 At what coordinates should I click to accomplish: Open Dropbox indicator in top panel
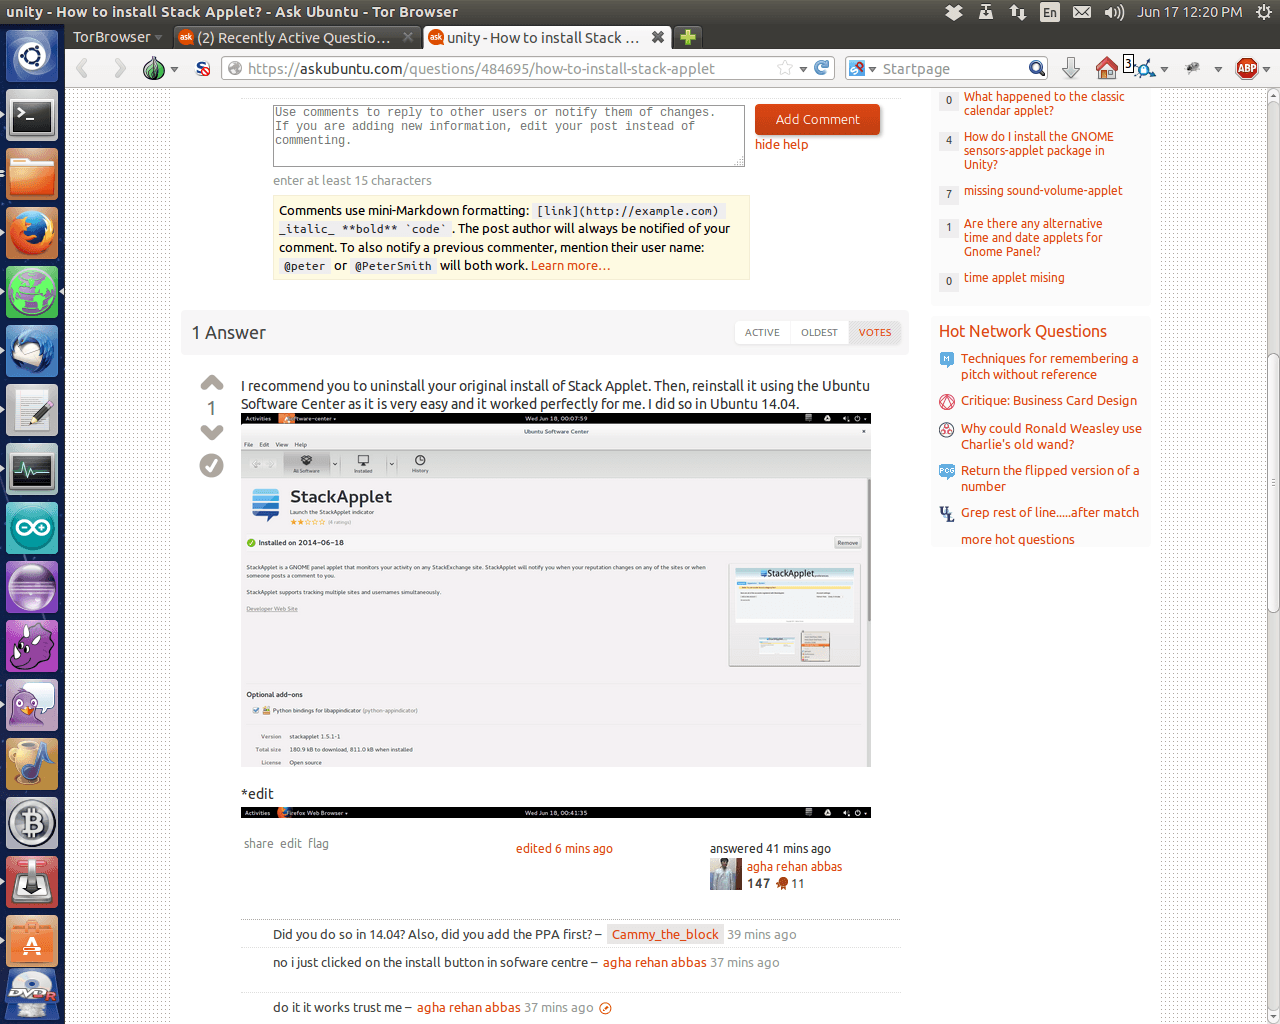954,12
